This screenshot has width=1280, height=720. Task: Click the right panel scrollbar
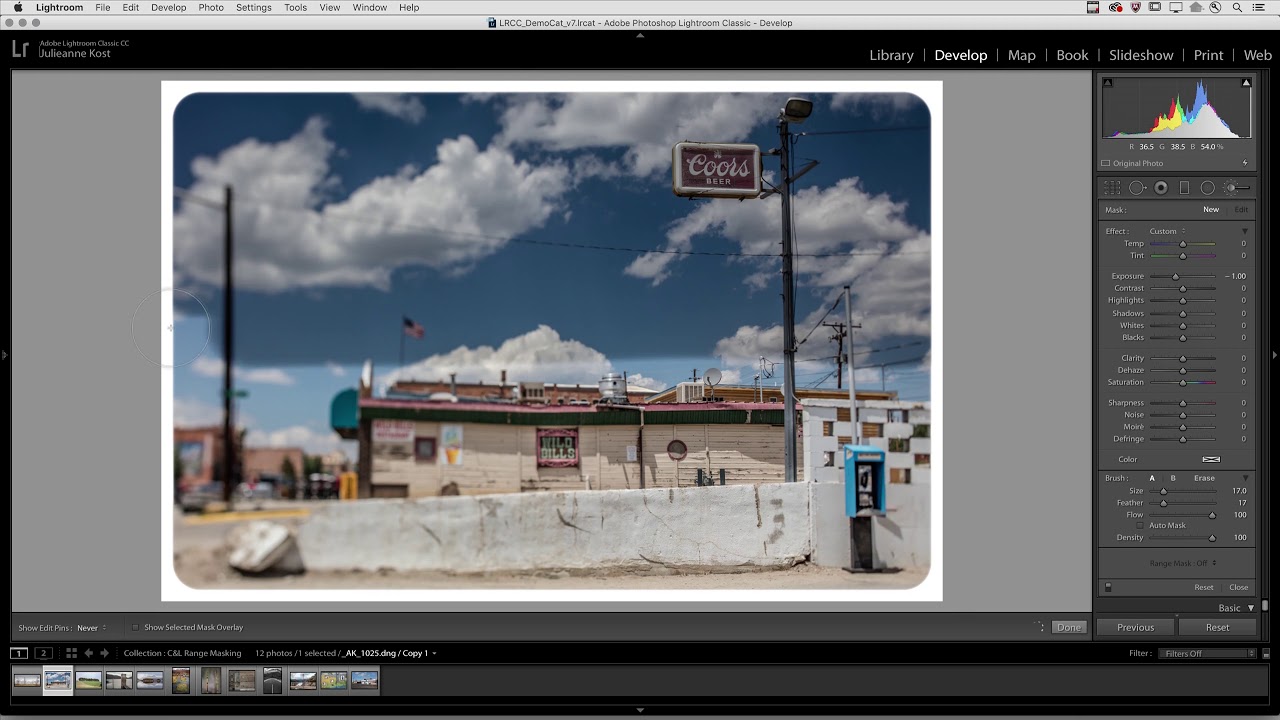(x=1265, y=606)
